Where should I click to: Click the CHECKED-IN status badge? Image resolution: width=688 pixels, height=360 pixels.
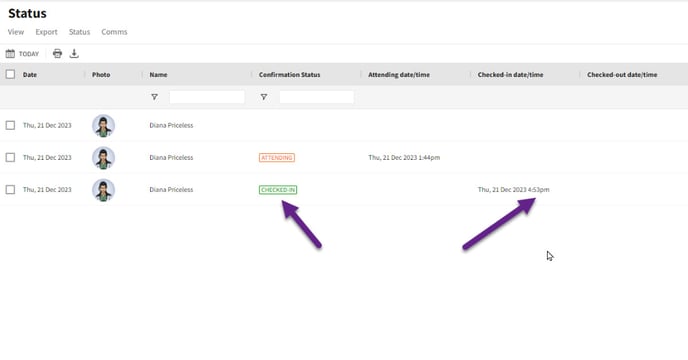pyautogui.click(x=278, y=190)
